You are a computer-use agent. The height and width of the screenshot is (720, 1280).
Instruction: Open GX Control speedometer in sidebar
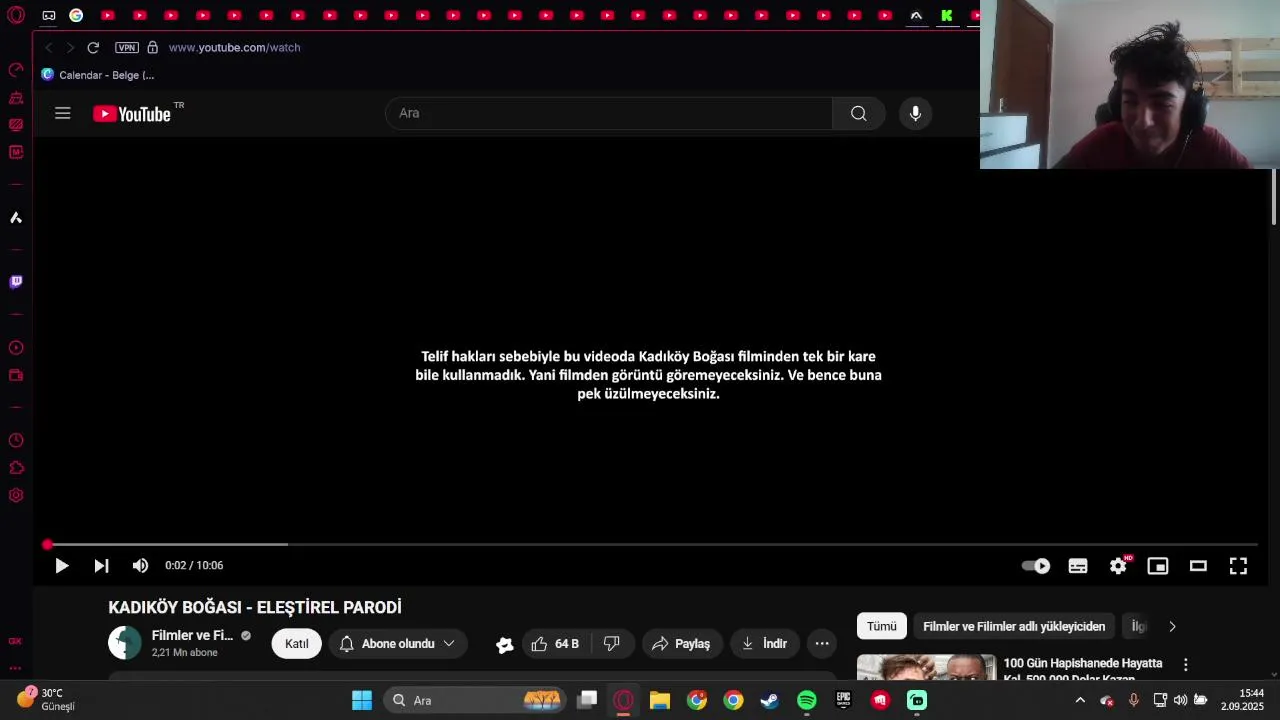tap(16, 70)
